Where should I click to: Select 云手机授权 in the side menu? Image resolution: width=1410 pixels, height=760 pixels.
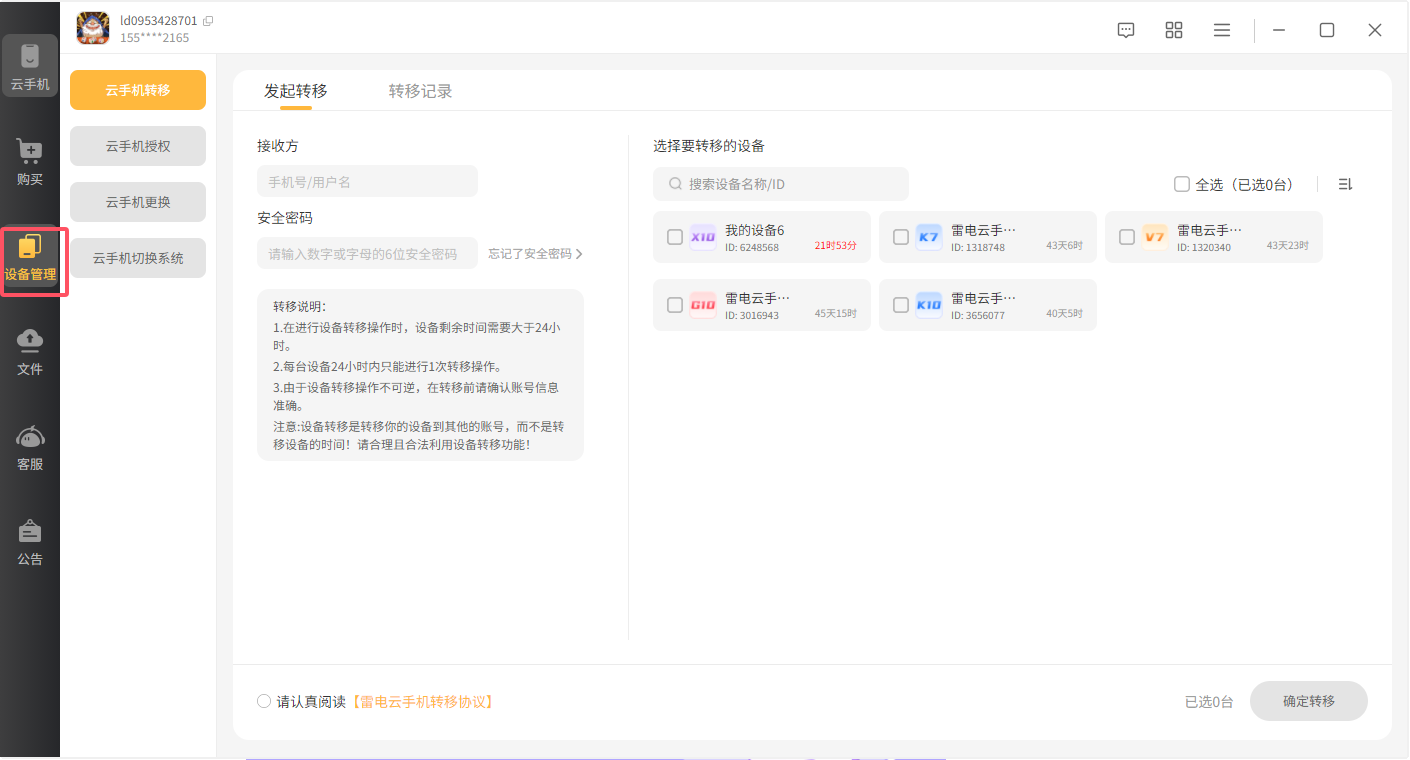(x=138, y=146)
